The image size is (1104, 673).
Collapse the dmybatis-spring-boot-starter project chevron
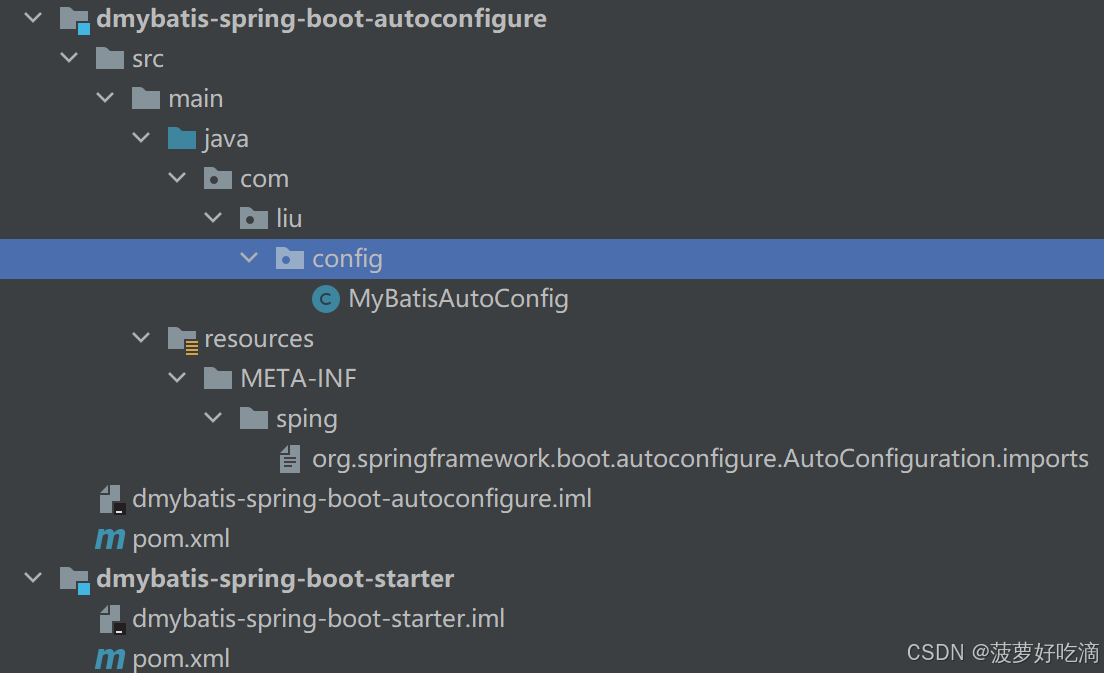point(32,578)
